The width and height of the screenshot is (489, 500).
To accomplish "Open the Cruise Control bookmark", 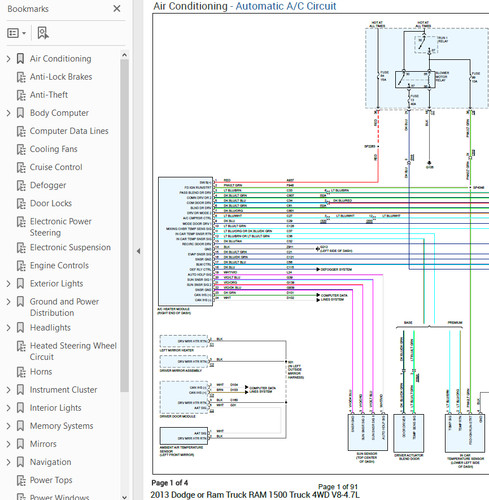I will pos(56,167).
